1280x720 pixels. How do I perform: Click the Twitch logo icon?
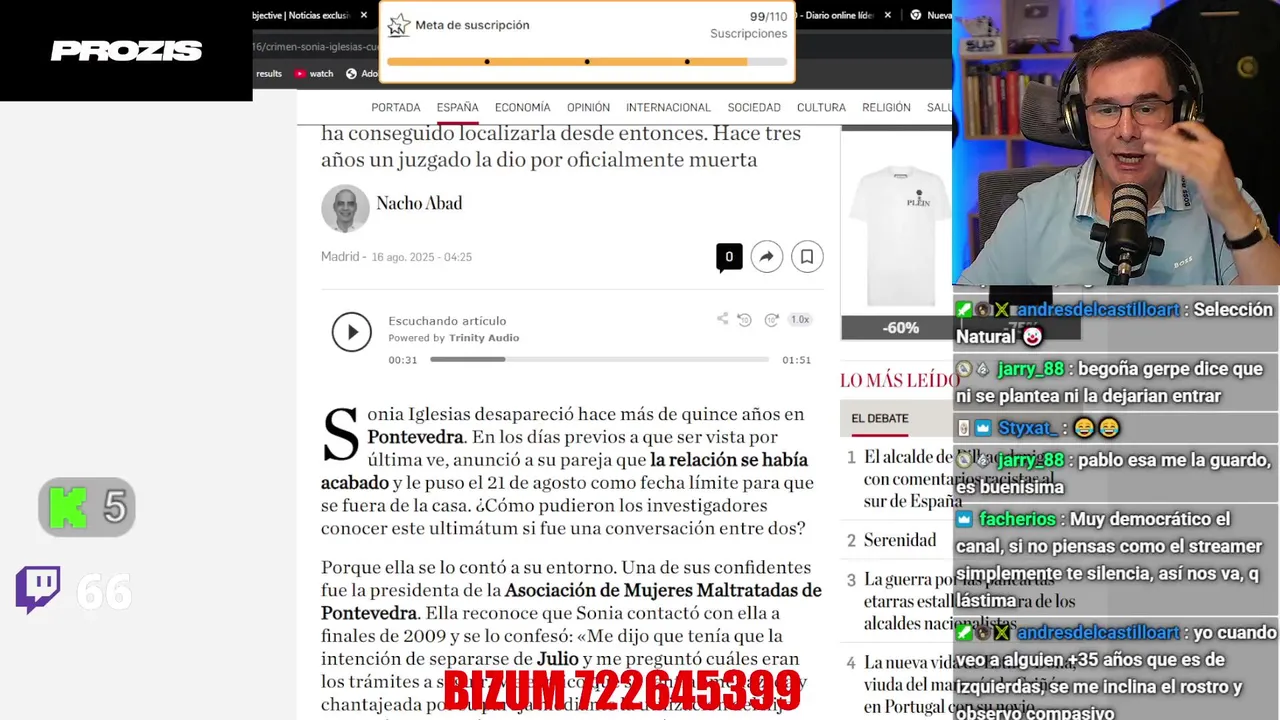click(38, 589)
